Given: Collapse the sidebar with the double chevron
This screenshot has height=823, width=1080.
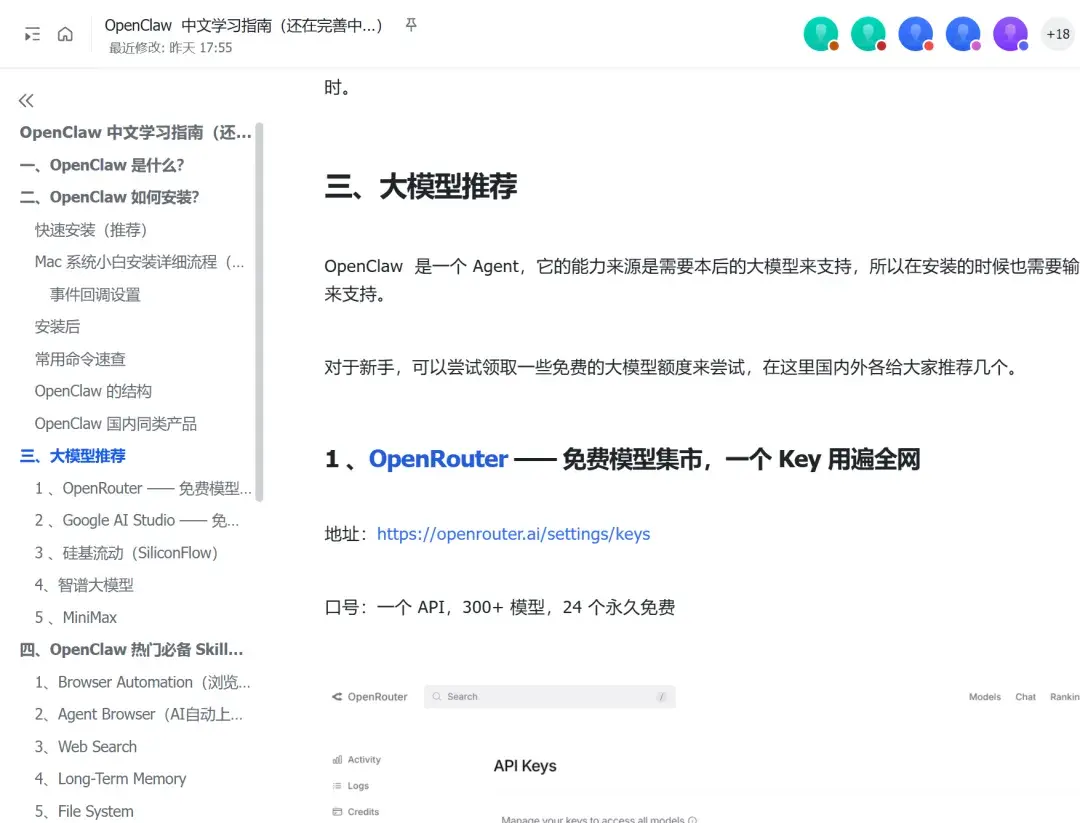Looking at the screenshot, I should [x=25, y=100].
